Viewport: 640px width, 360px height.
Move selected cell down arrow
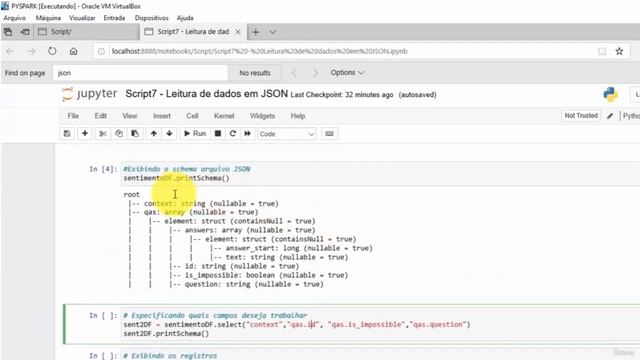pos(169,133)
